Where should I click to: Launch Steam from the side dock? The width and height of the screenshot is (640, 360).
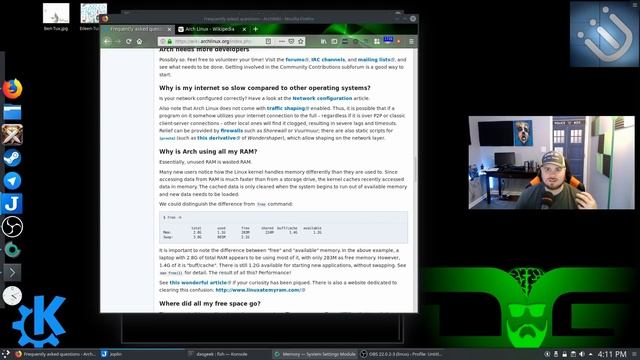point(12,158)
